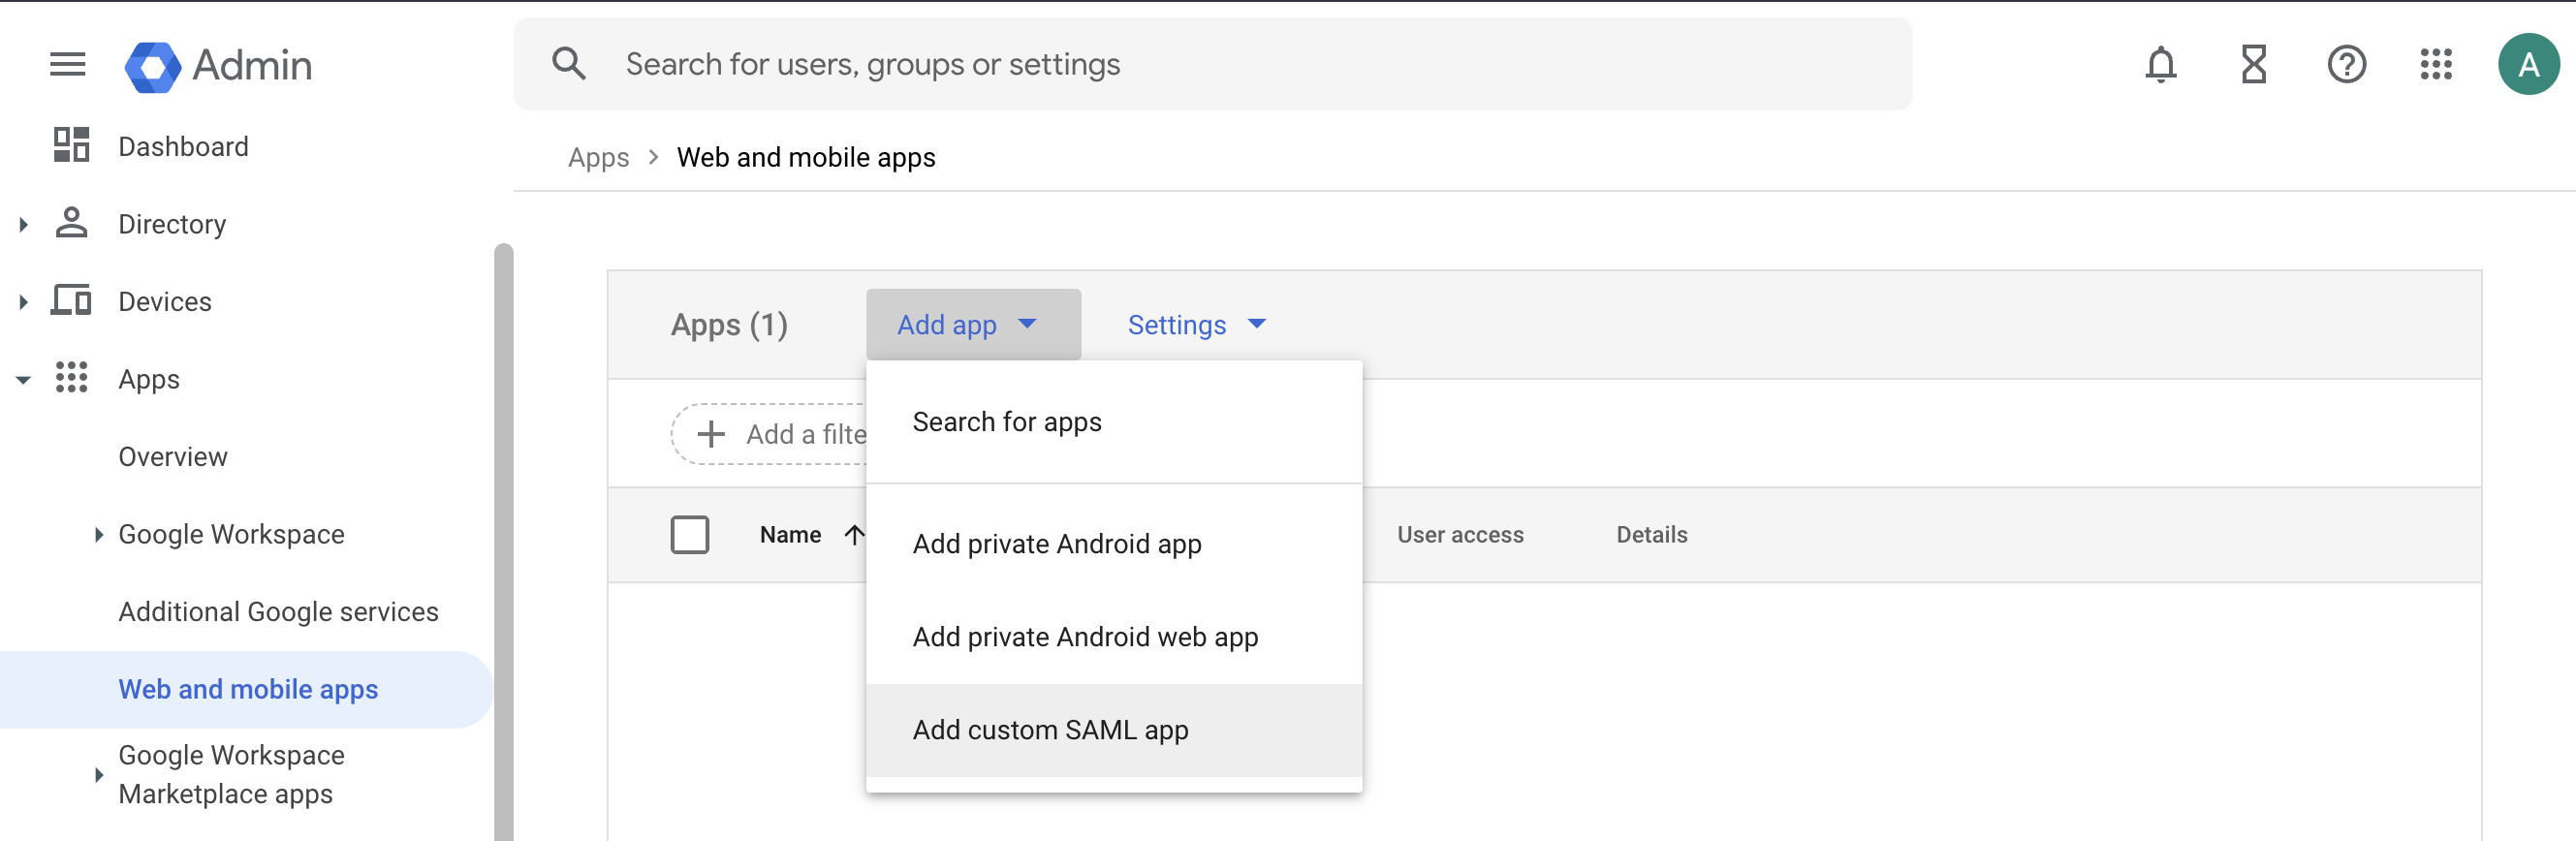Open Additional Google services
The width and height of the screenshot is (2576, 841).
(278, 612)
